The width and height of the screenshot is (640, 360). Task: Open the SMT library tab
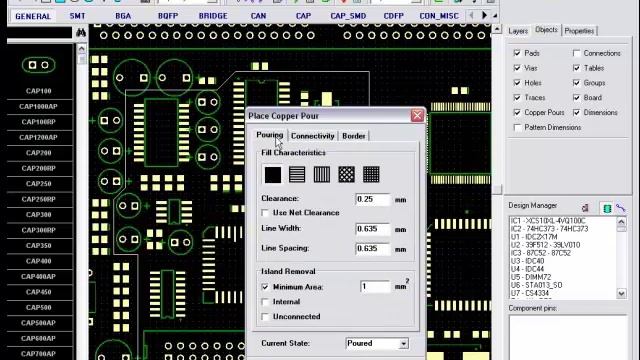click(x=78, y=16)
